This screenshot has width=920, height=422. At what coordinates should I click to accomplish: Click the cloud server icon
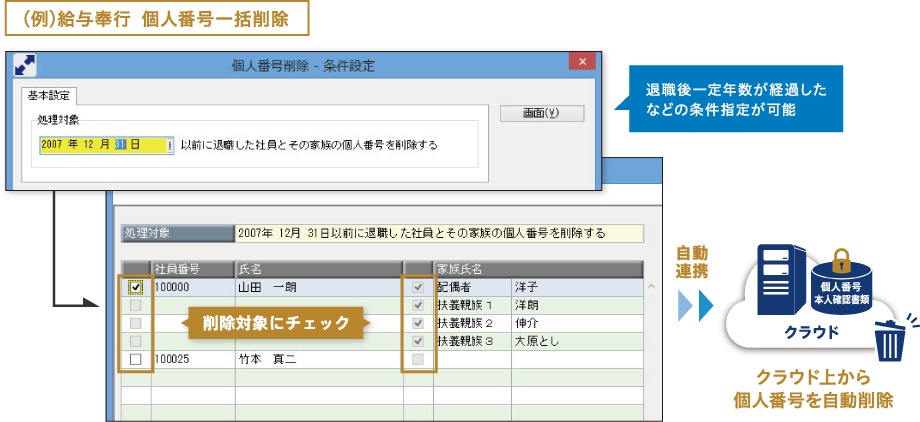(x=782, y=279)
